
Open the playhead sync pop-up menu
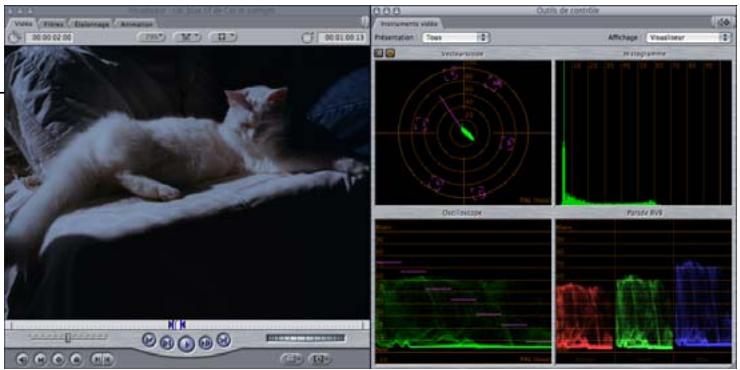pos(187,37)
